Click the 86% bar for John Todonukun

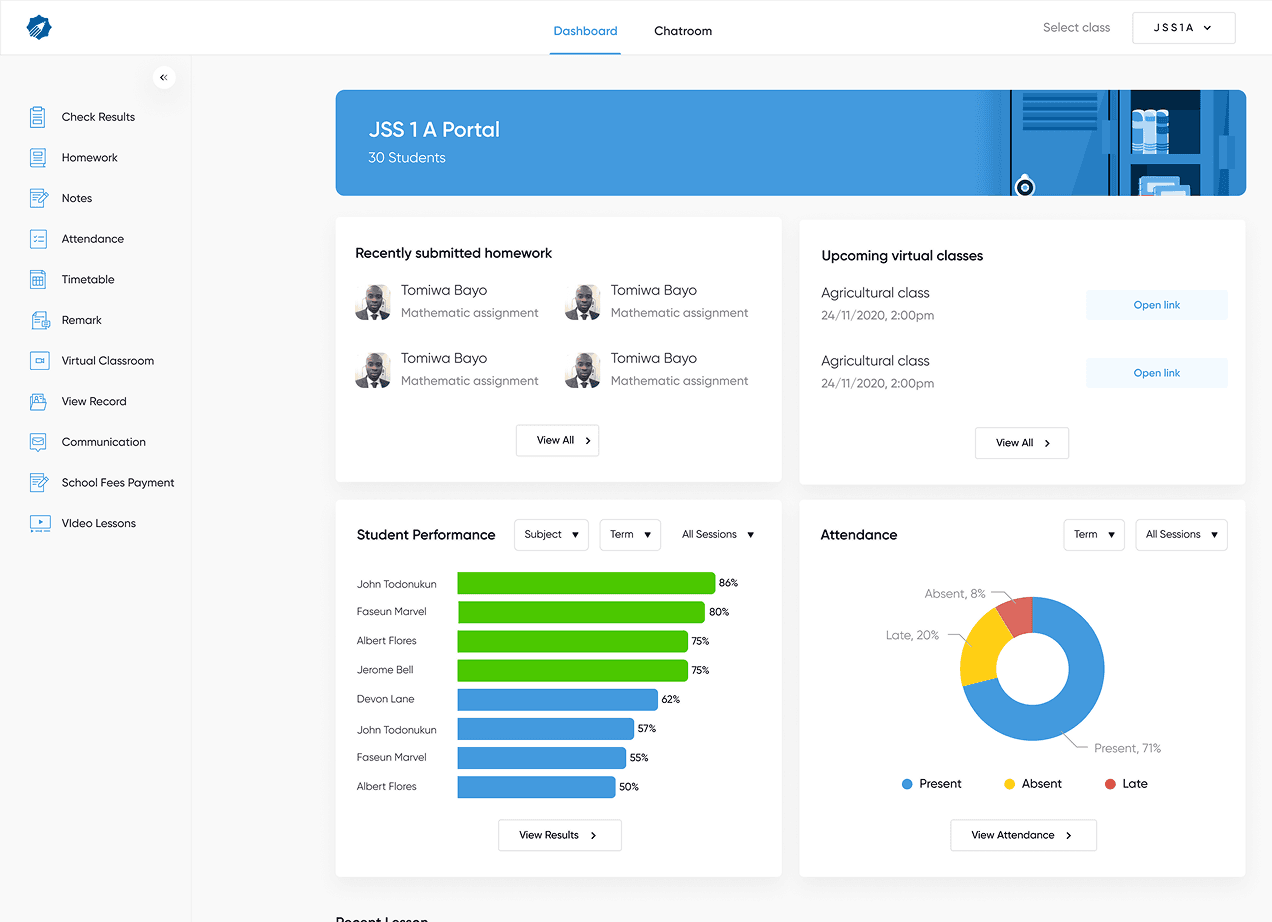tap(587, 583)
